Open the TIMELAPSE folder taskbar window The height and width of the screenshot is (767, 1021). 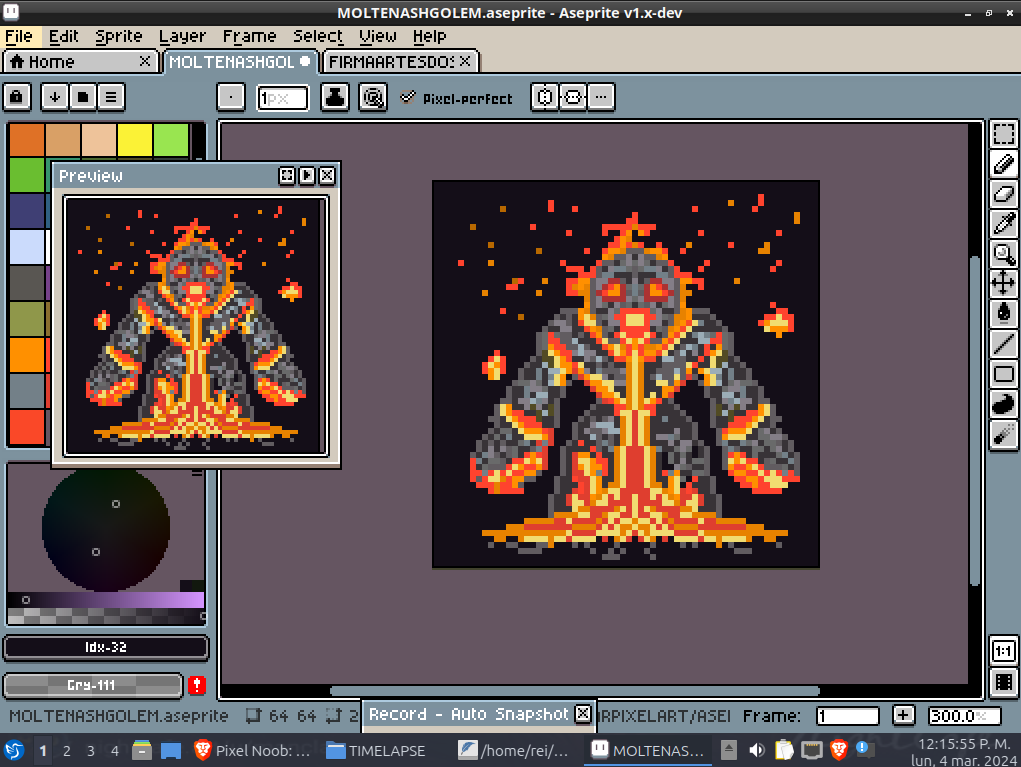coord(376,751)
